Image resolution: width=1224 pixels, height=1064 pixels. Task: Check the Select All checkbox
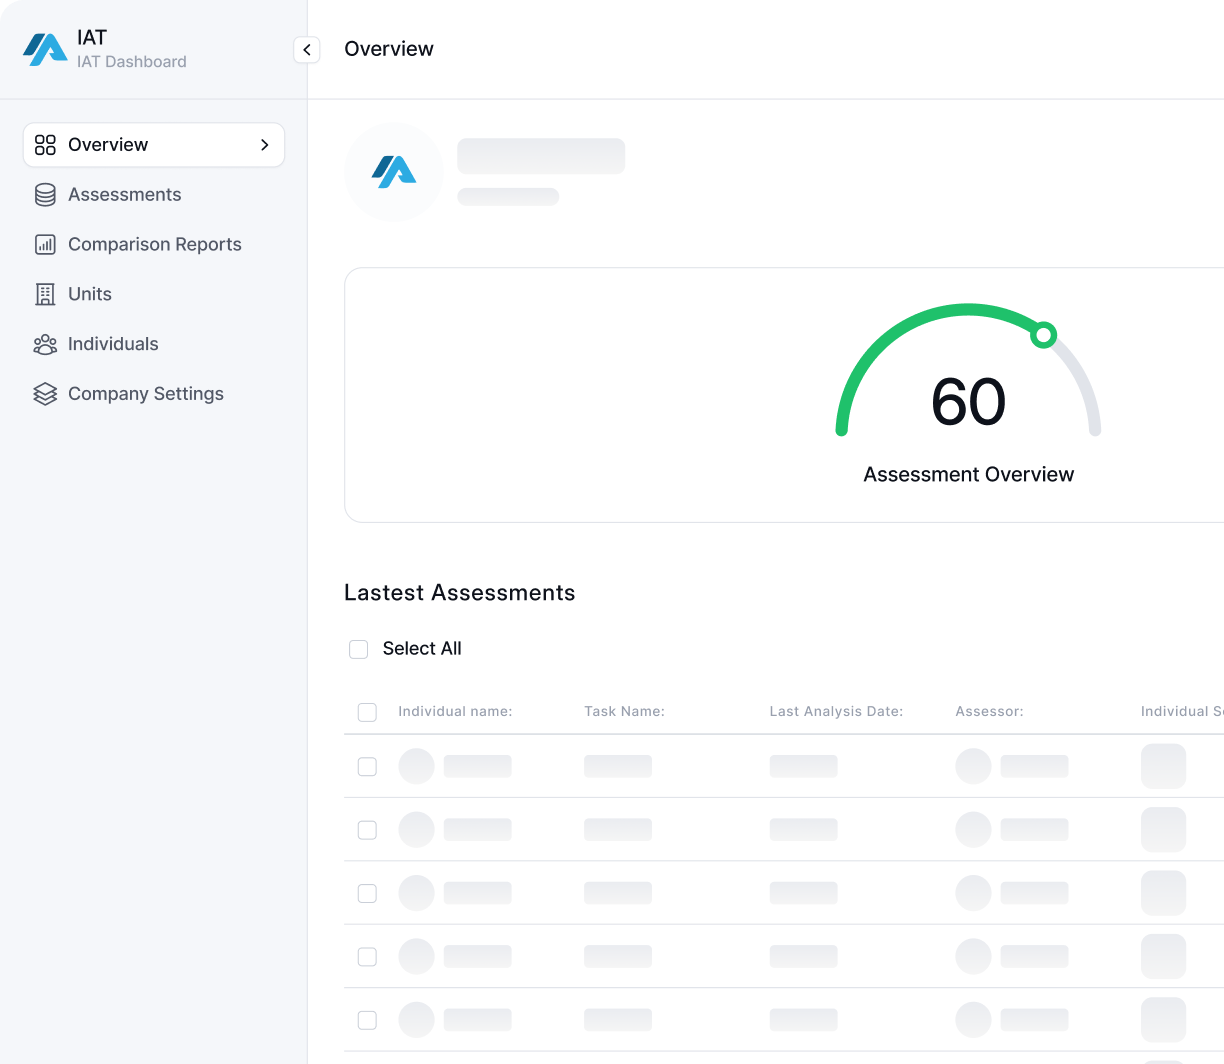[359, 649]
